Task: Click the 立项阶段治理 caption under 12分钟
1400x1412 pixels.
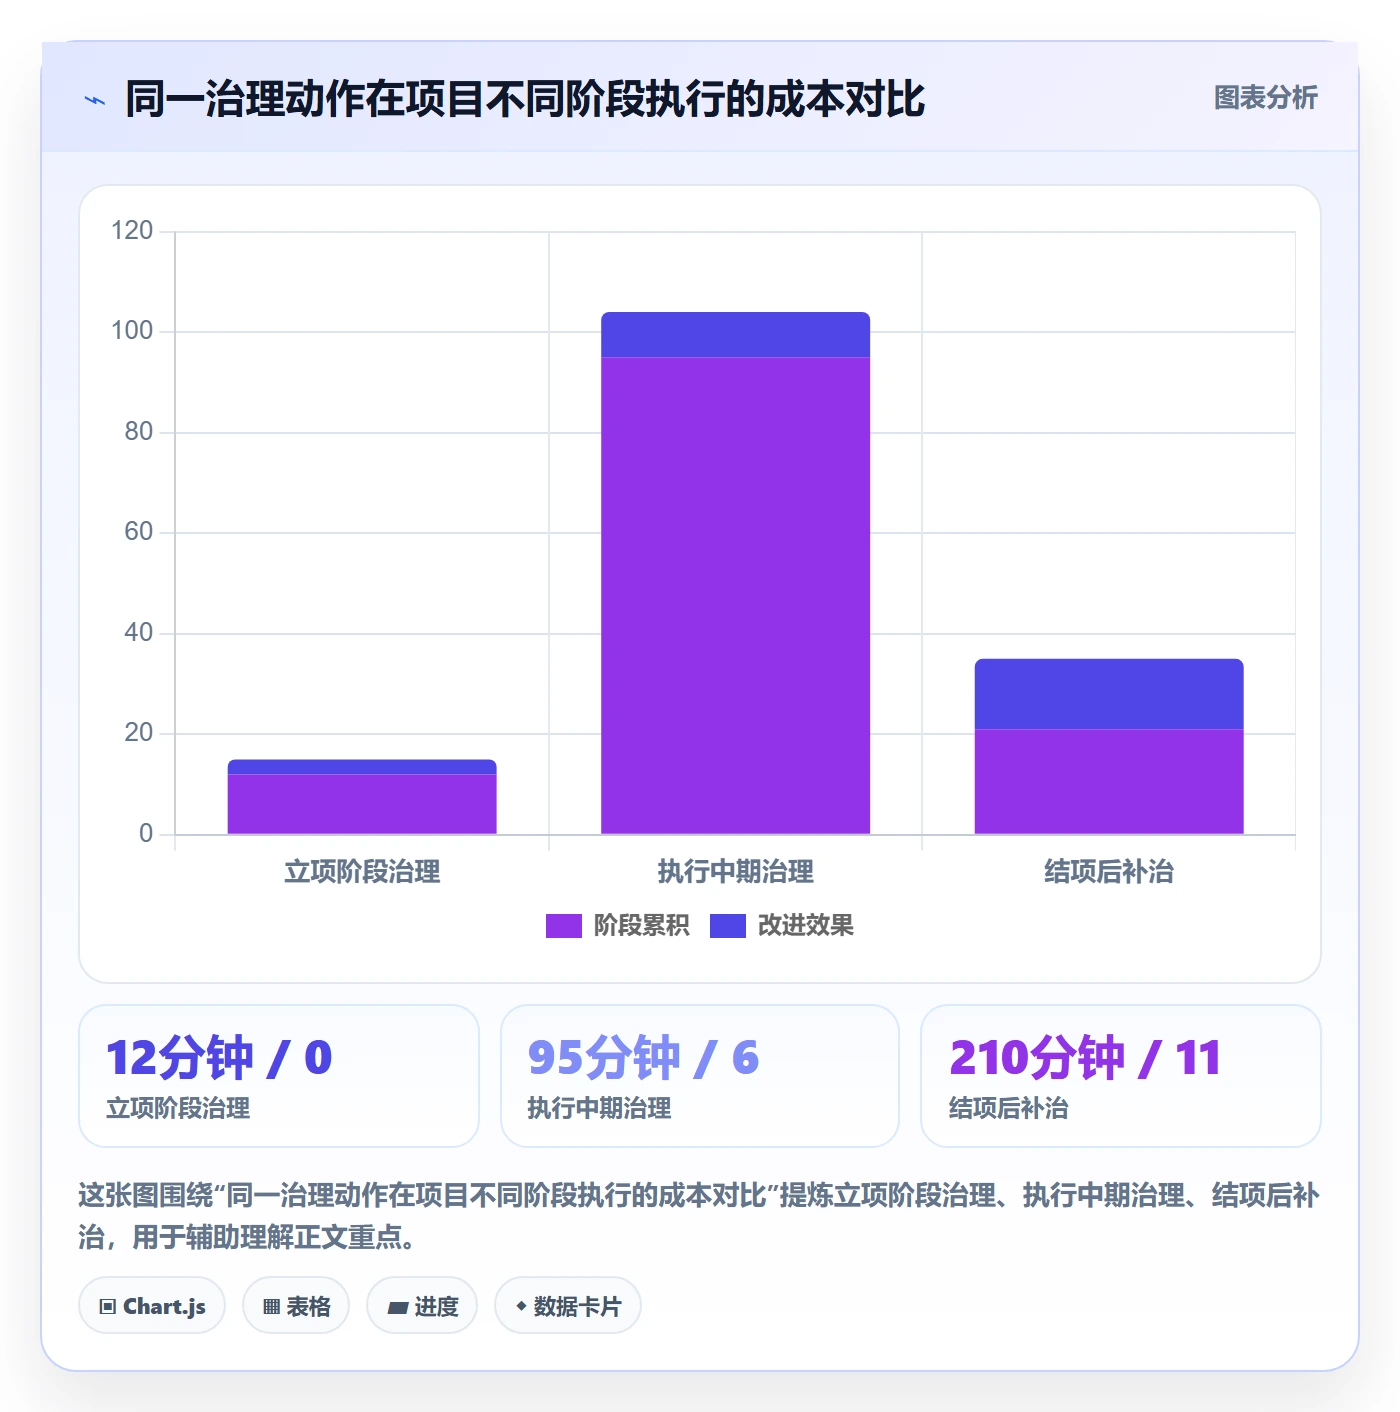Action: [x=178, y=1109]
